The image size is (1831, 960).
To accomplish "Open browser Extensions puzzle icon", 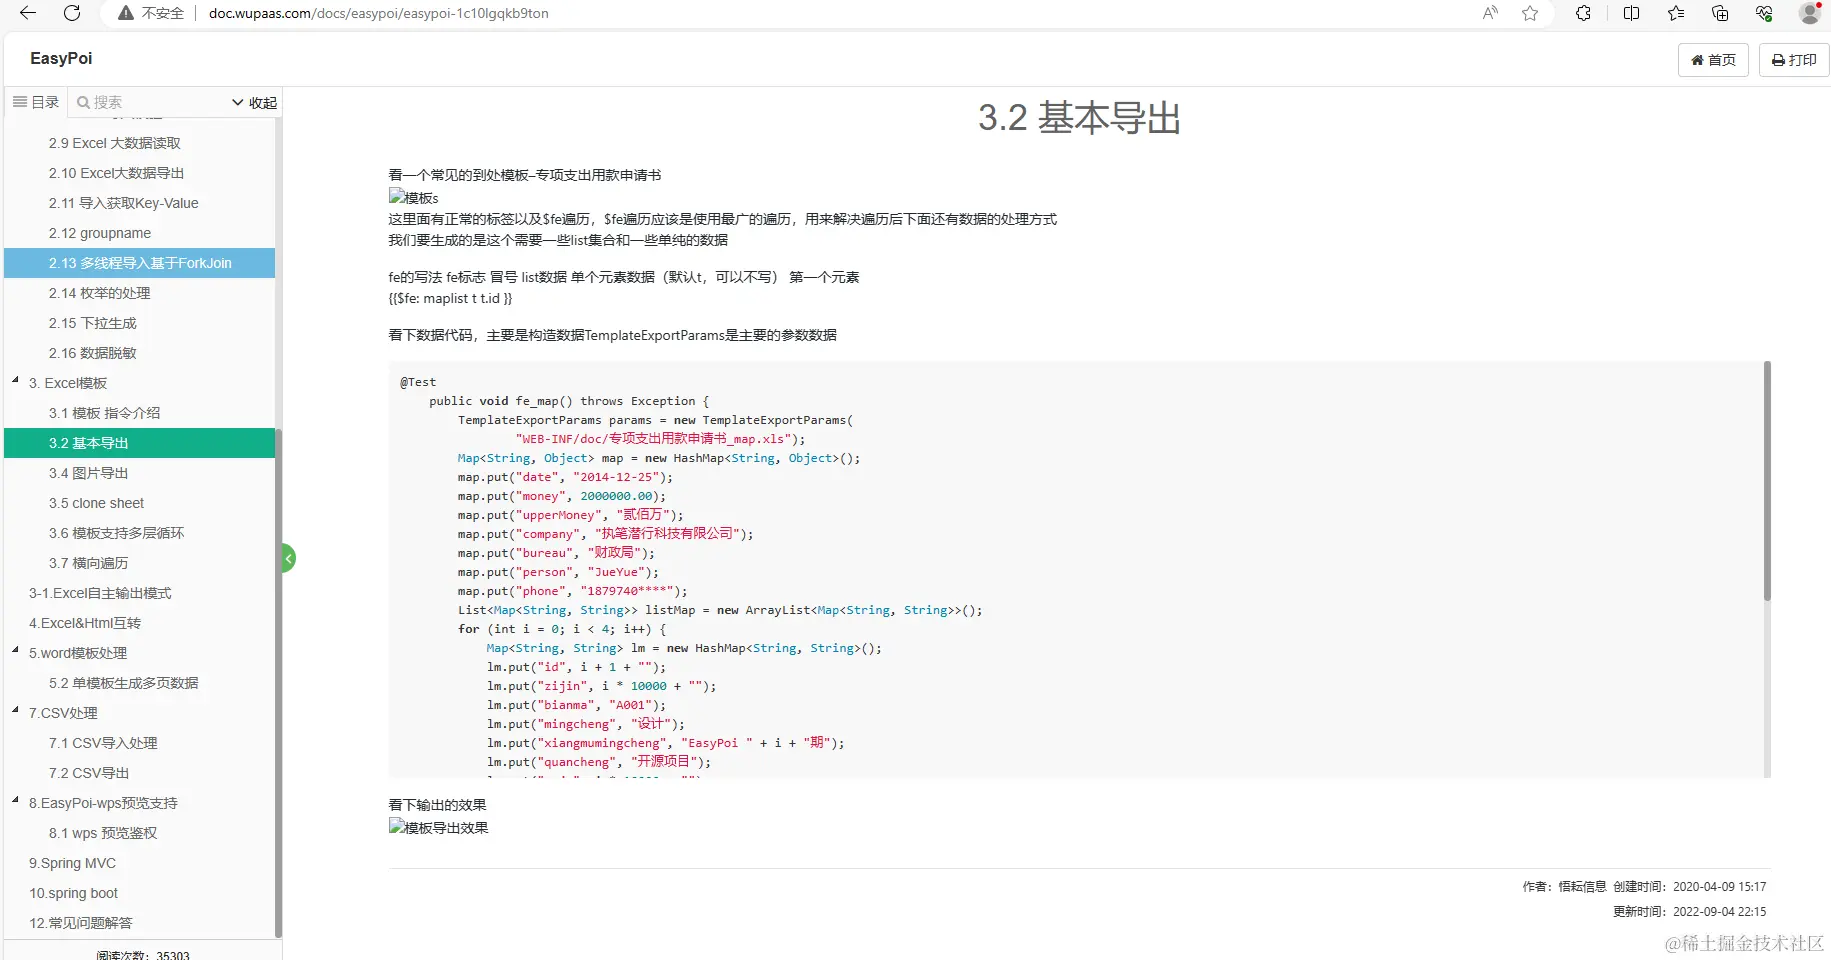I will pyautogui.click(x=1583, y=13).
